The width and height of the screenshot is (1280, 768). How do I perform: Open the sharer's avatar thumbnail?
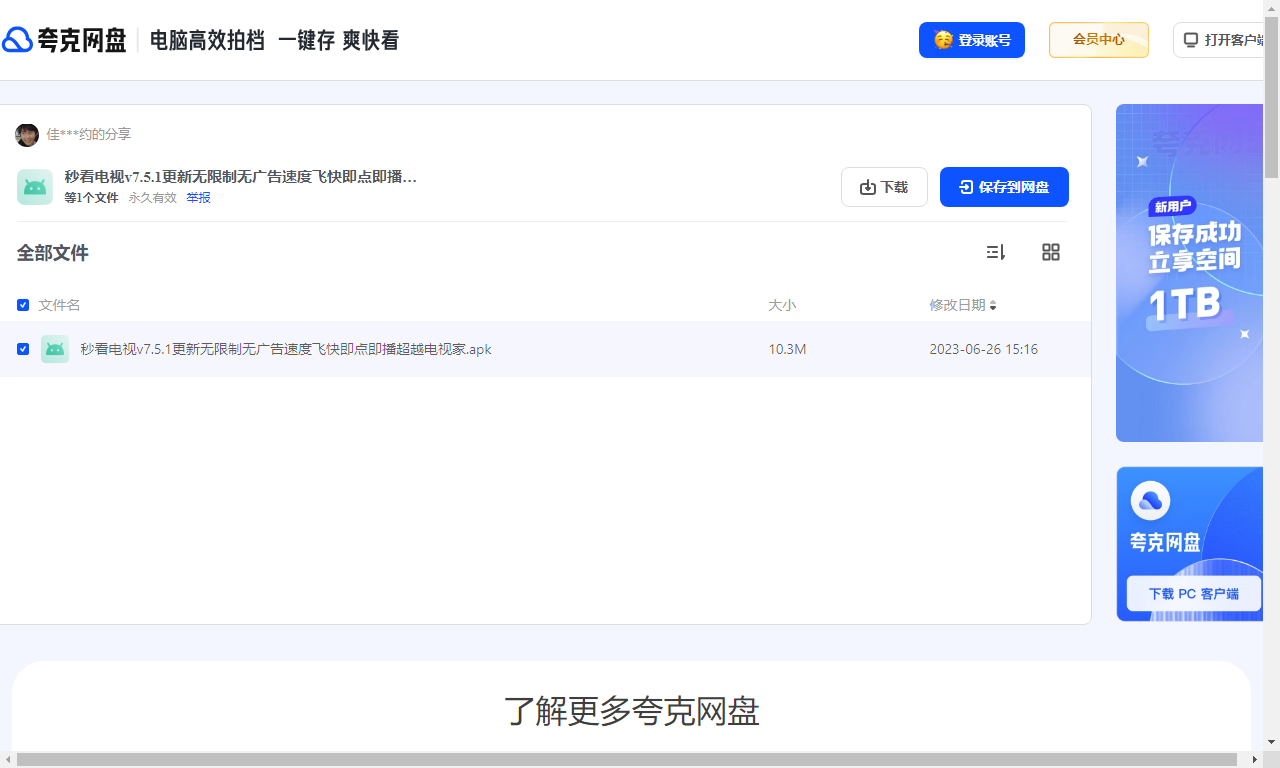coord(27,134)
